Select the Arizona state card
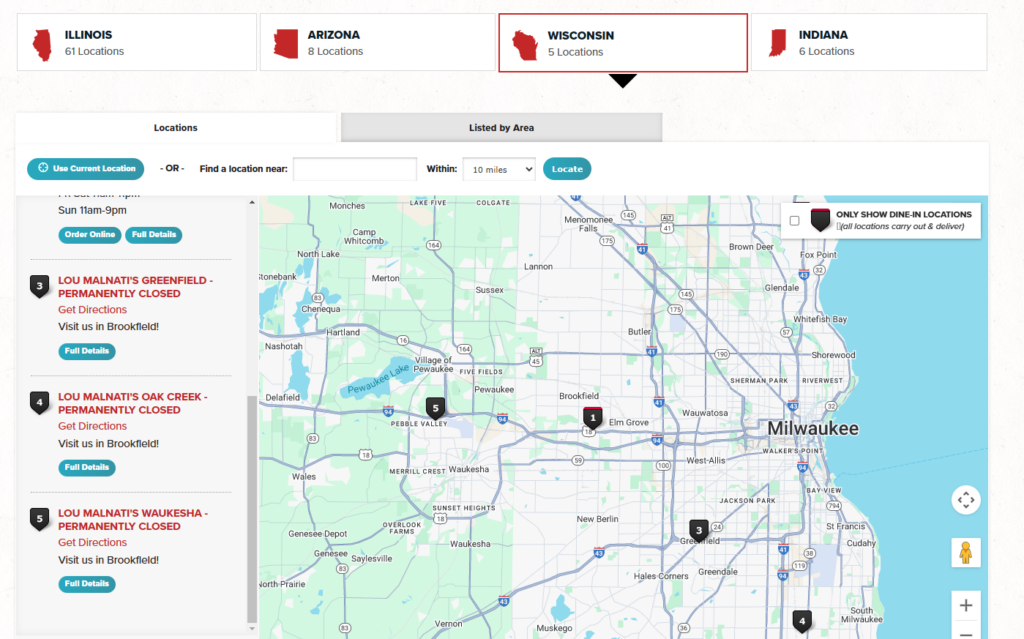1024x639 pixels. (377, 42)
